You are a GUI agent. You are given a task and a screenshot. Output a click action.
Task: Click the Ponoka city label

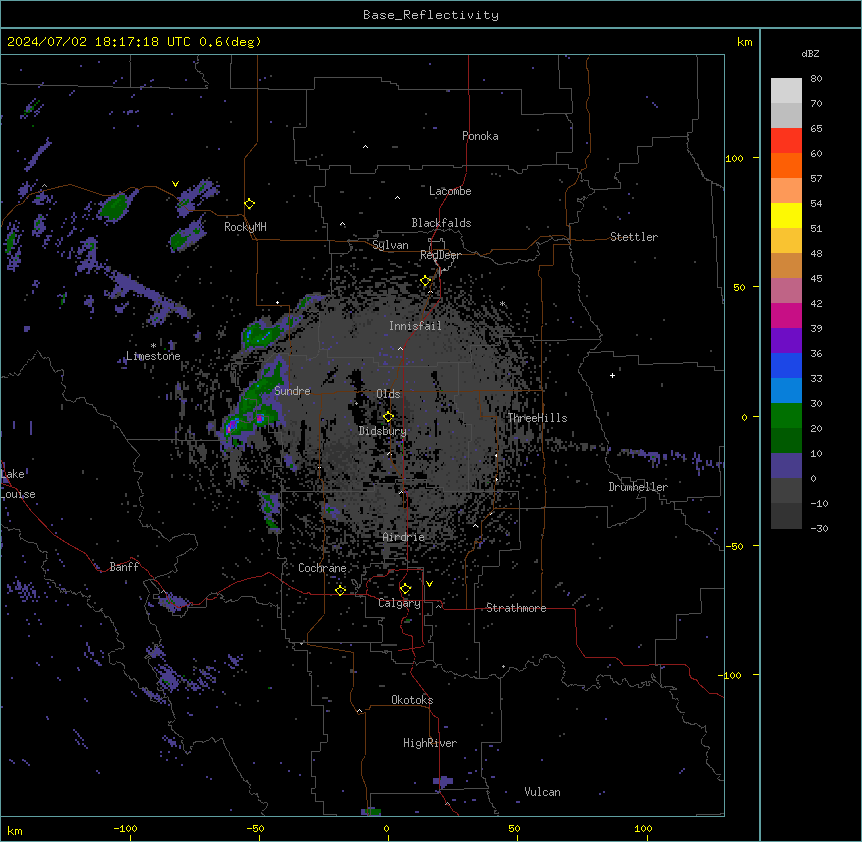480,136
